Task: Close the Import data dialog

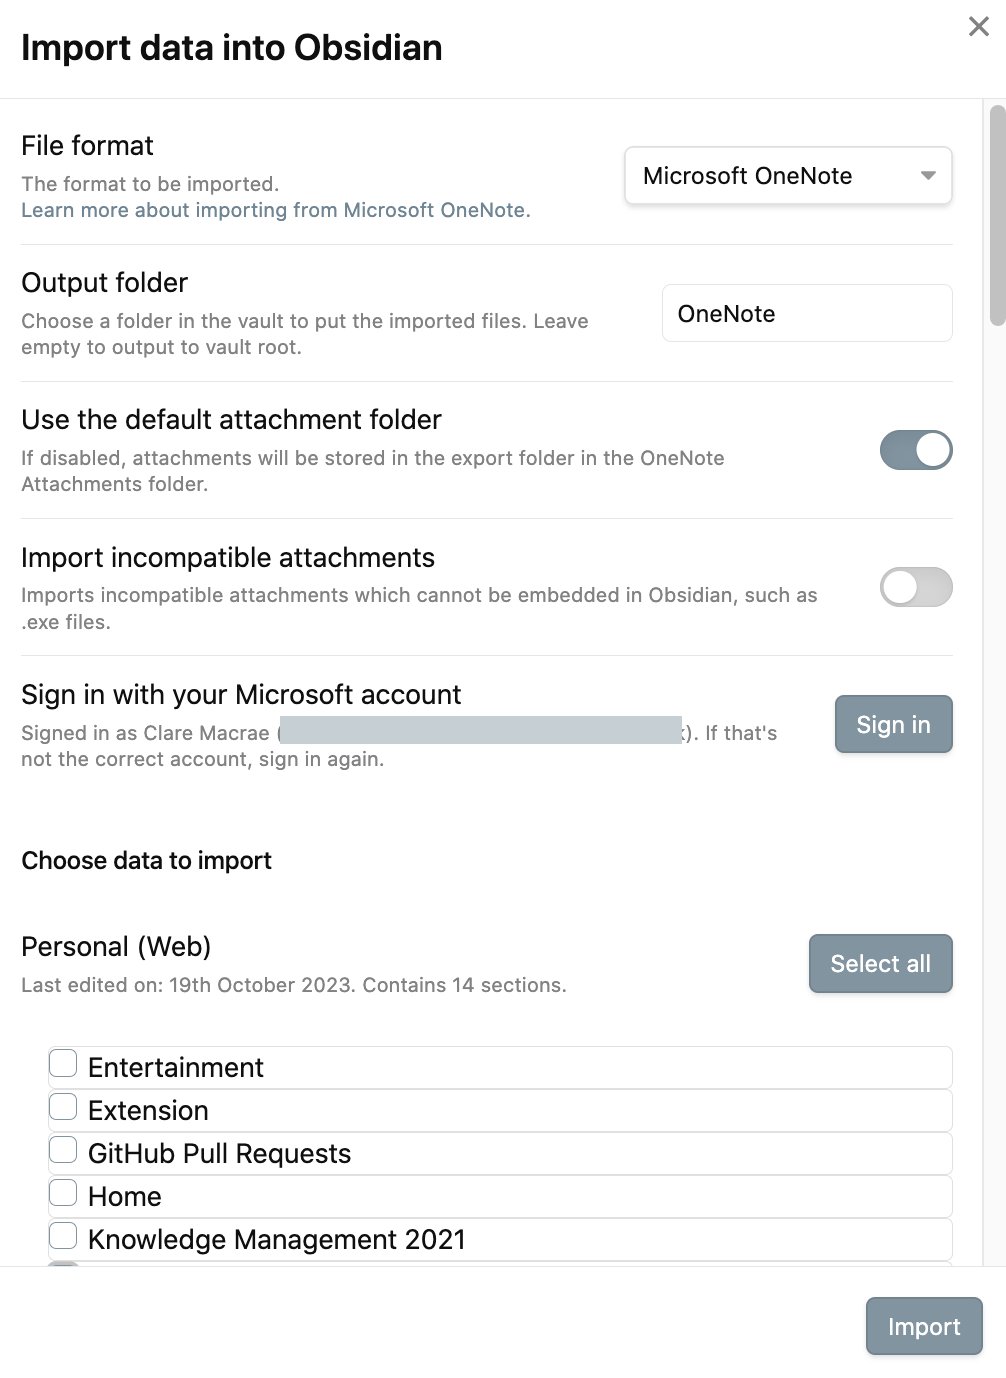Action: (977, 27)
